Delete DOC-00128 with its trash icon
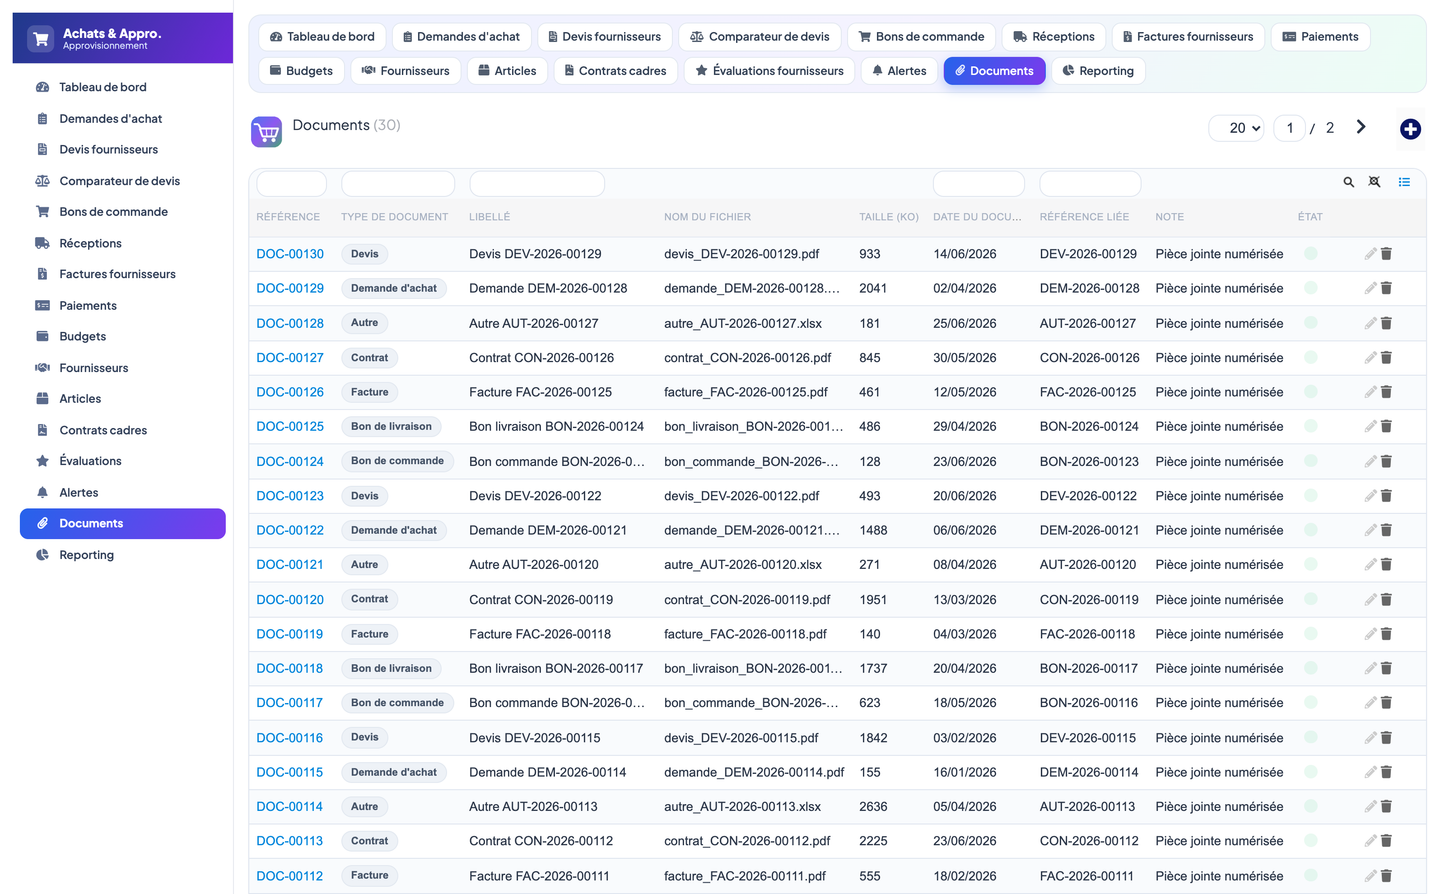1445x894 pixels. pyautogui.click(x=1387, y=323)
